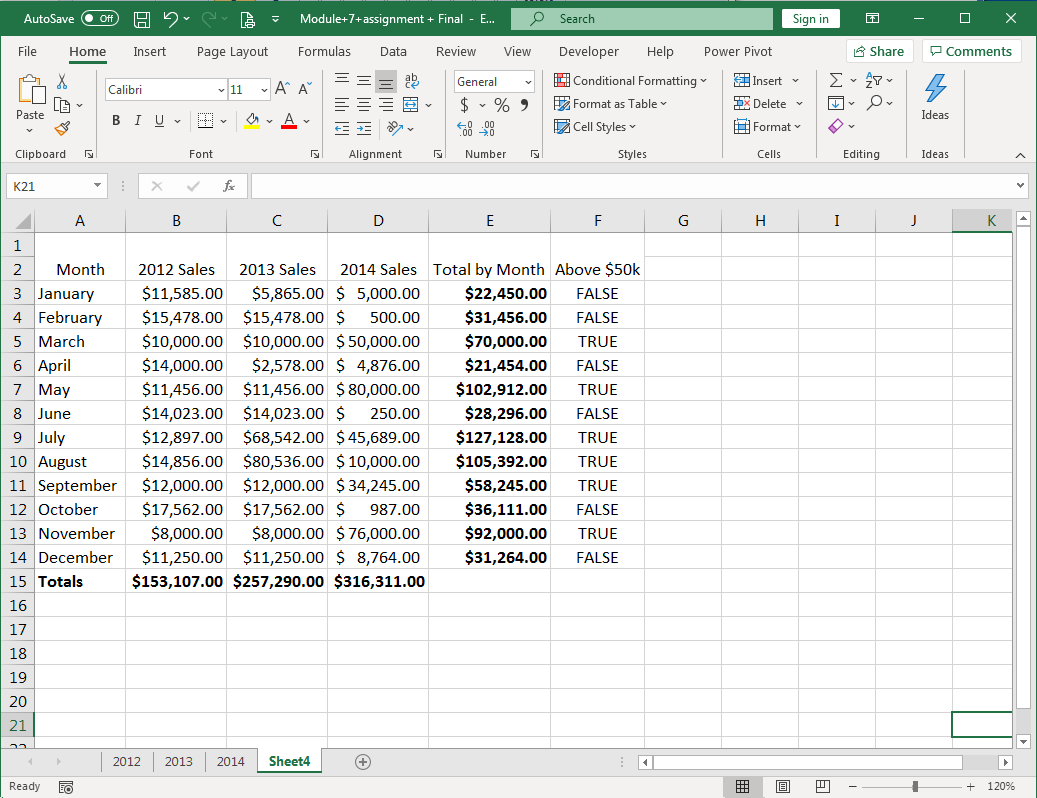Image resolution: width=1037 pixels, height=798 pixels.
Task: Apply the Accounting Number Format dollar icon
Action: click(466, 104)
